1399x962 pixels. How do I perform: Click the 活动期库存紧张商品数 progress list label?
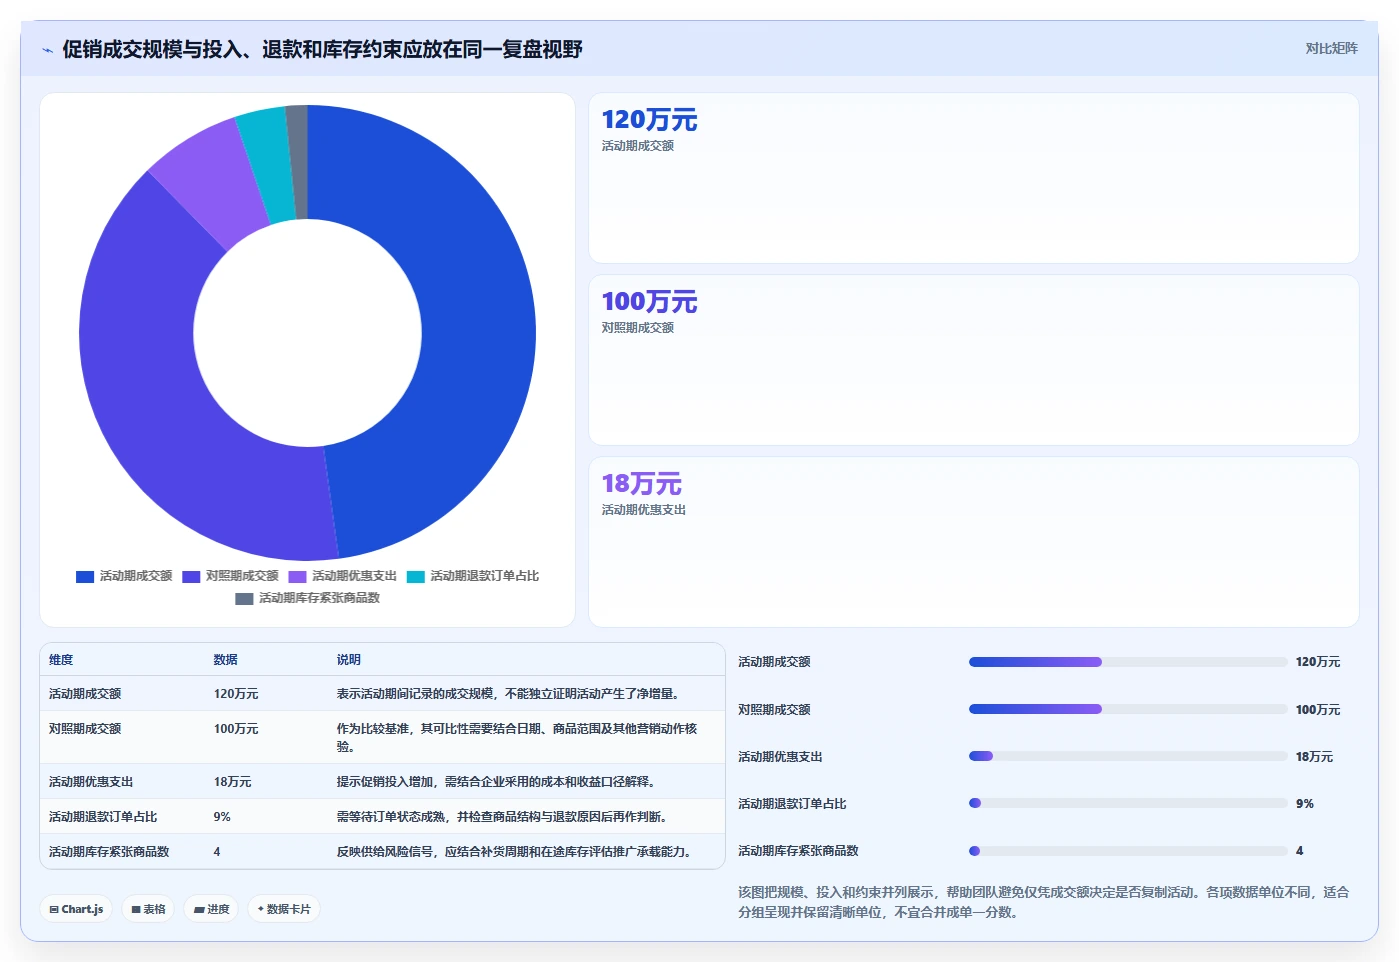click(798, 851)
